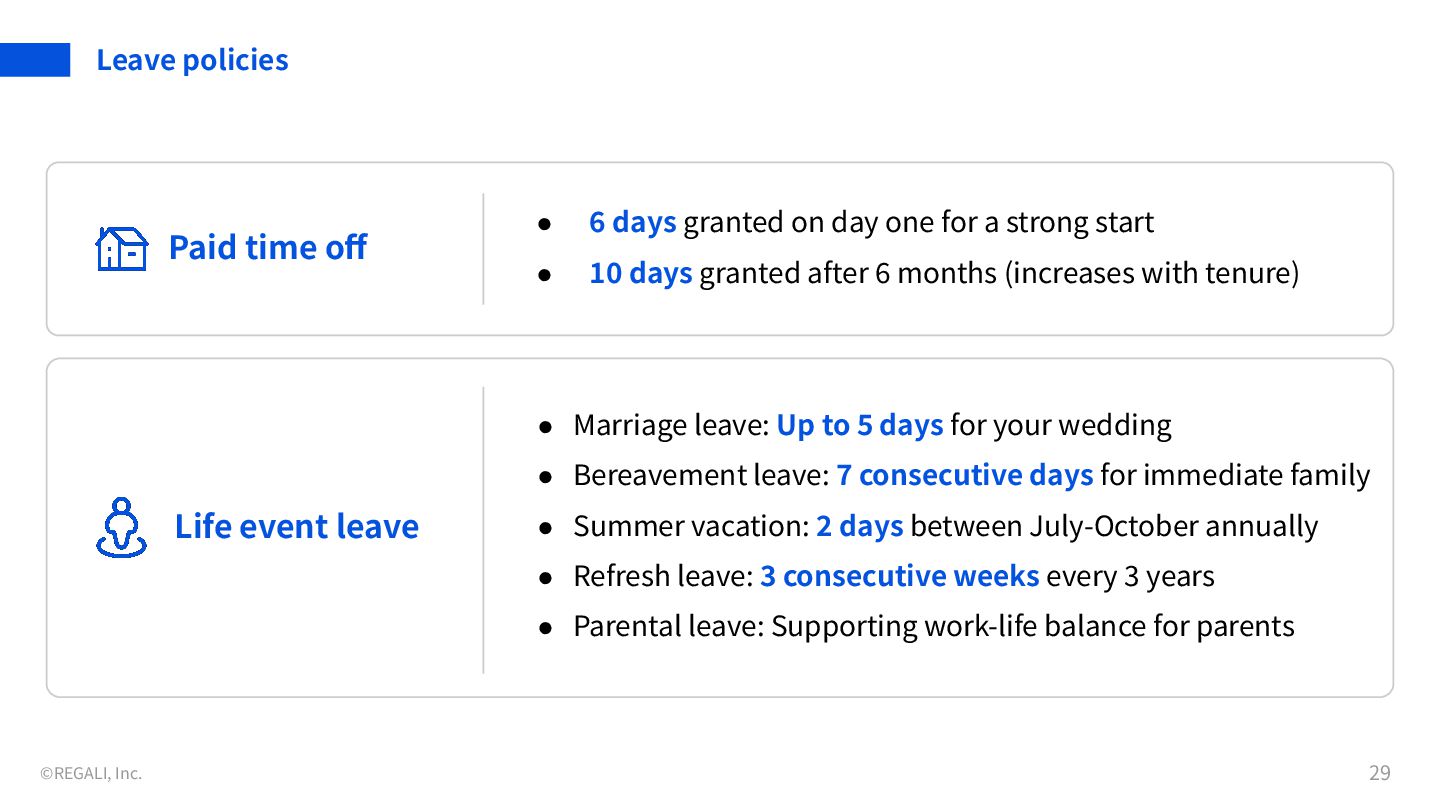Select the Paid time off heading
The image size is (1440, 810).
pyautogui.click(x=267, y=247)
